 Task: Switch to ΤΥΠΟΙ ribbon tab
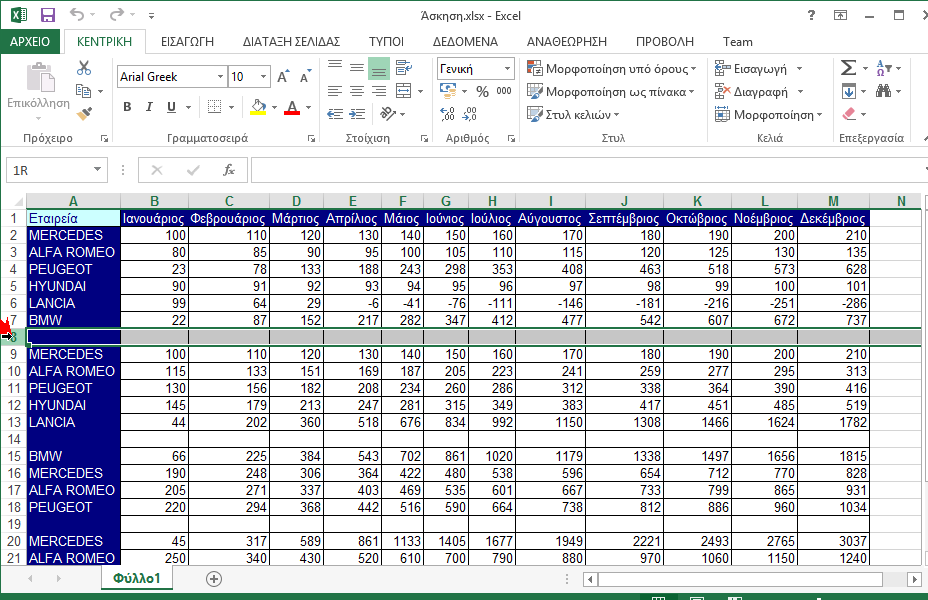[x=386, y=41]
